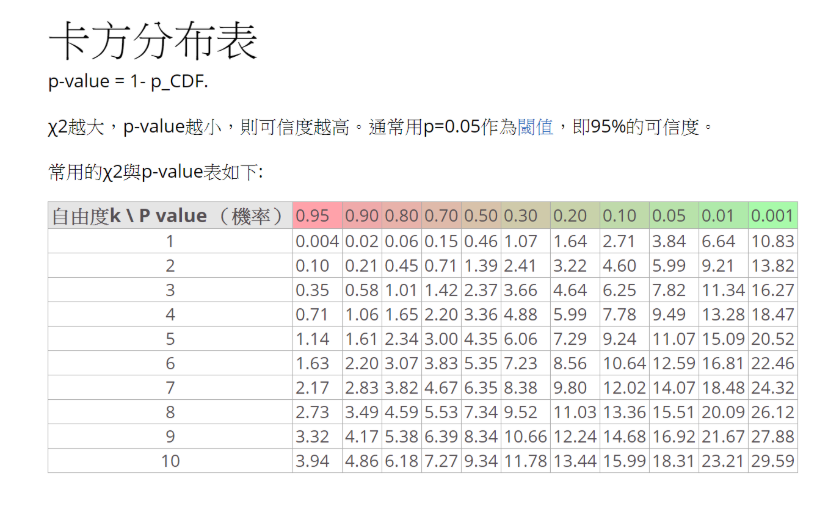The height and width of the screenshot is (508, 833).
Task: Click the degrees-of-freedom label 10
Action: (170, 461)
